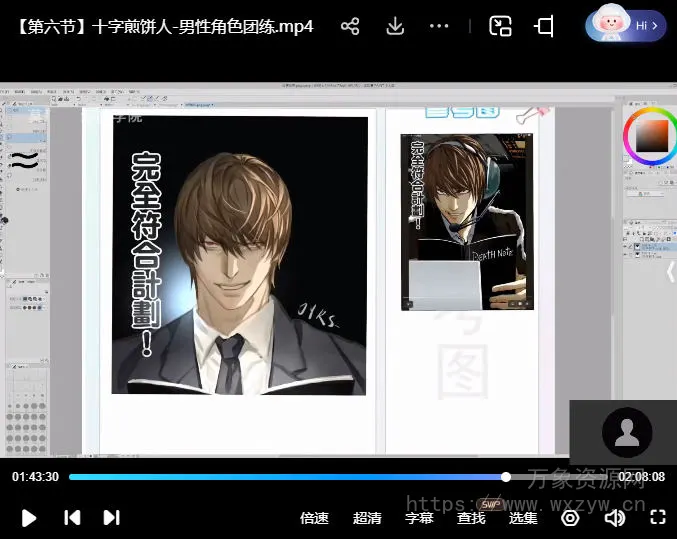Skip to the previous video
This screenshot has width=677, height=539.
point(72,517)
